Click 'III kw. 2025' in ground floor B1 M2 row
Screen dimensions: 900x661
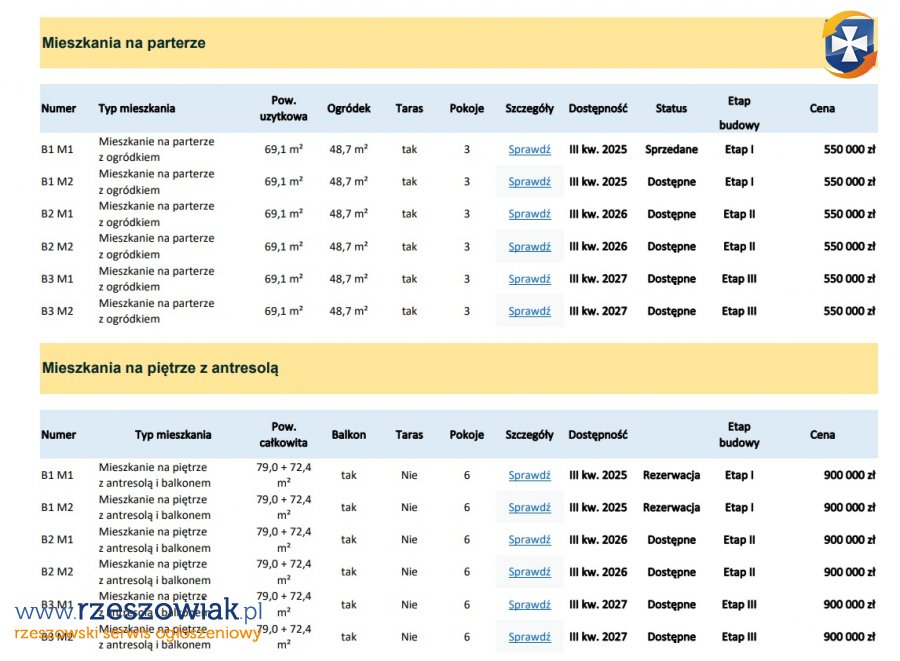pos(598,182)
